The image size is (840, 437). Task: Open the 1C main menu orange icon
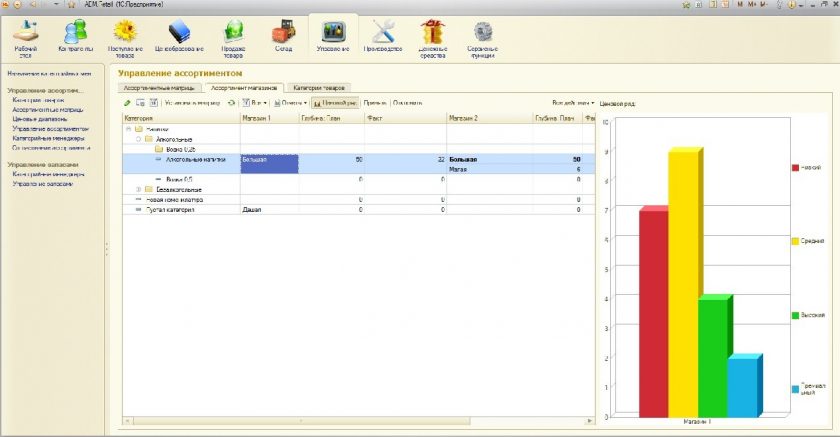(6, 4)
